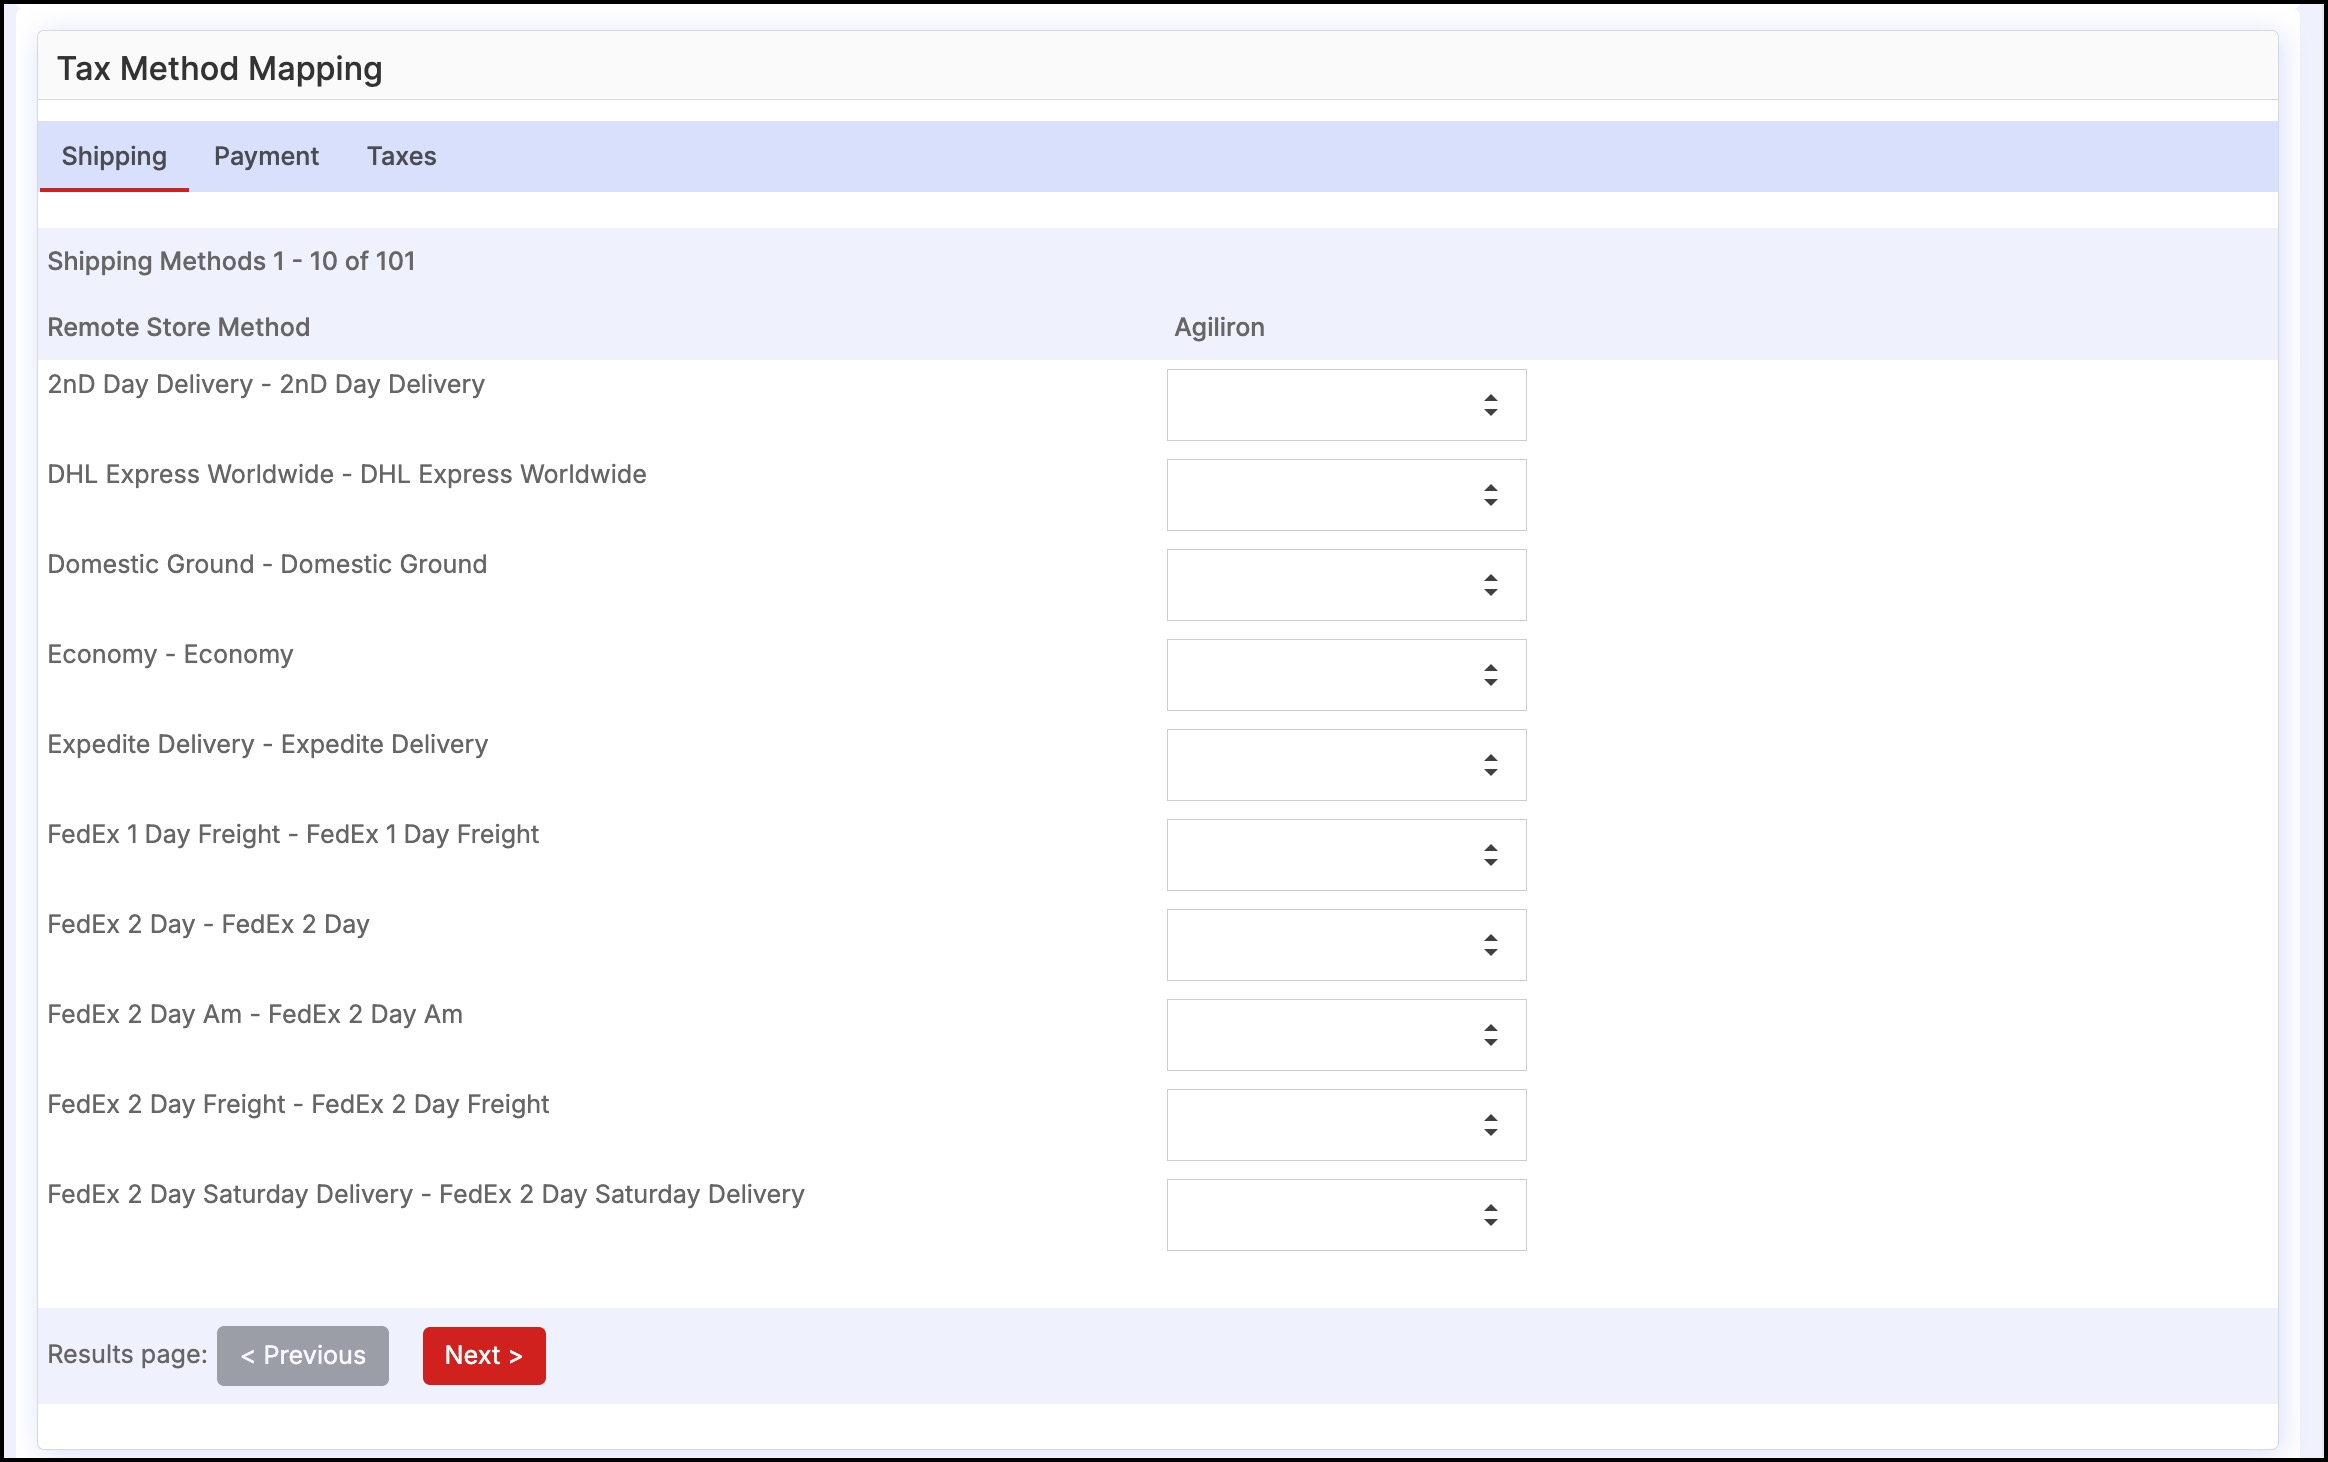Viewport: 2328px width, 1462px height.
Task: Go to the Next results page
Action: [484, 1355]
